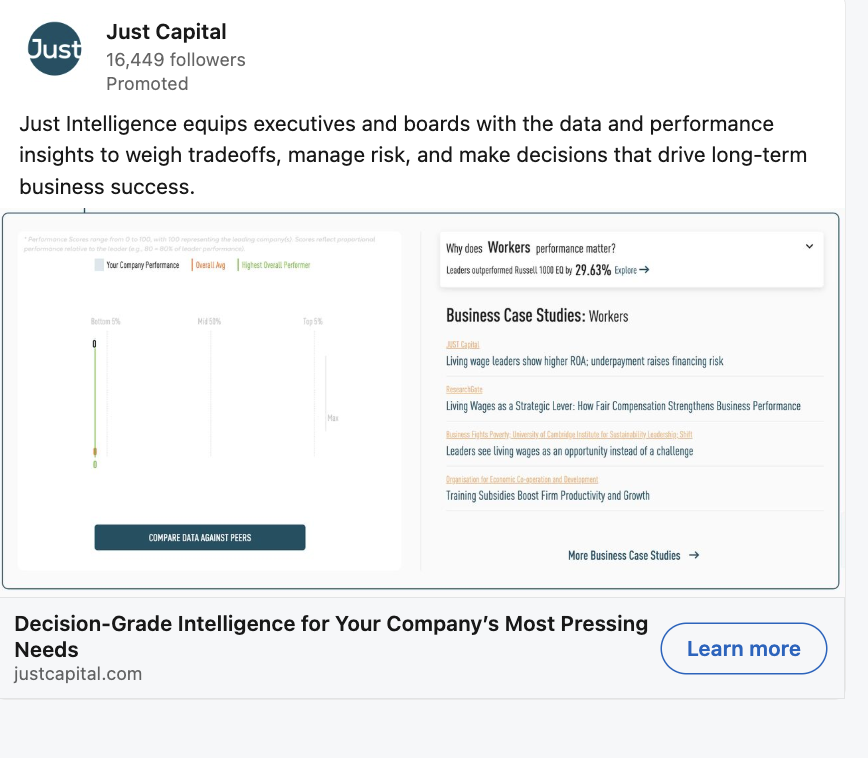Screen dimensions: 868x758
Task: Click the Highest Overall Performer legend label
Action: [275, 265]
